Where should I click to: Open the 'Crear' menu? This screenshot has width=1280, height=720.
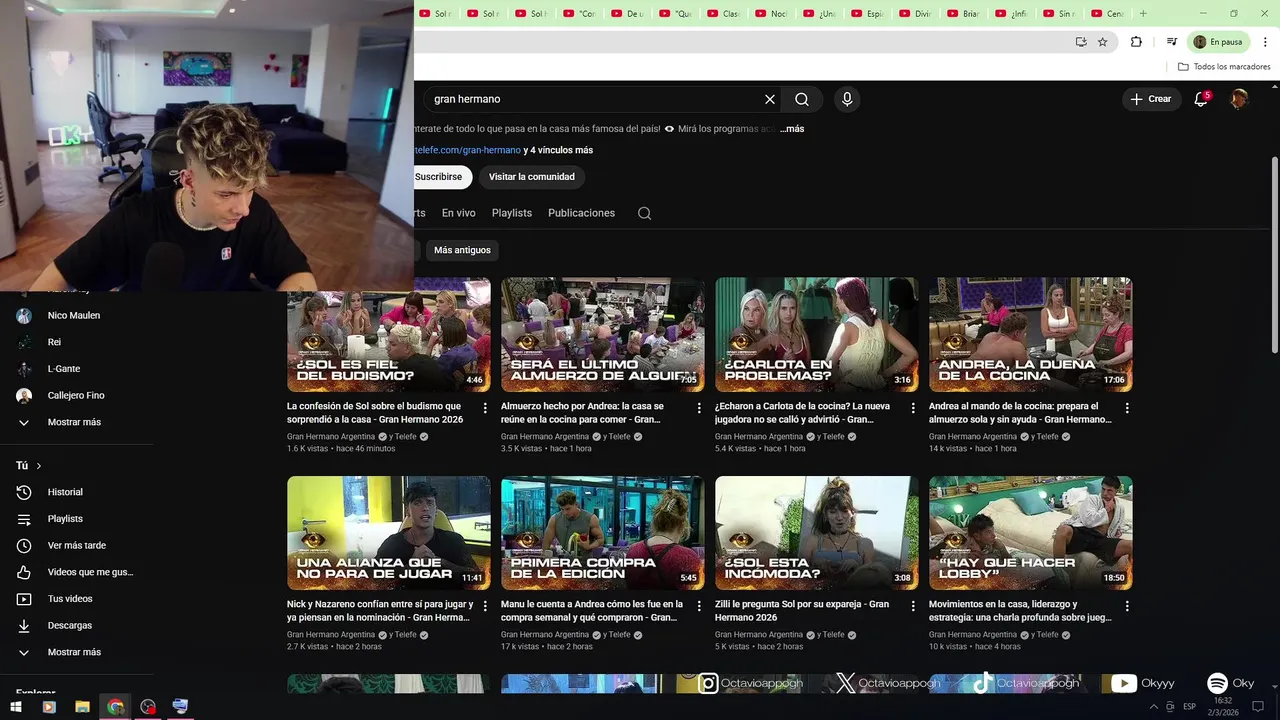1150,99
